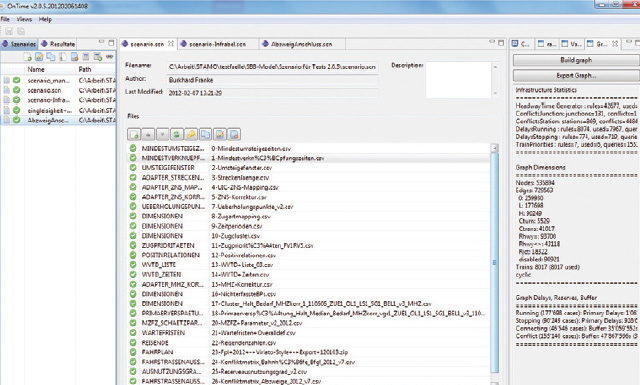Click the Author field with Burkhard Franke
The image size is (640, 385).
(x=272, y=80)
